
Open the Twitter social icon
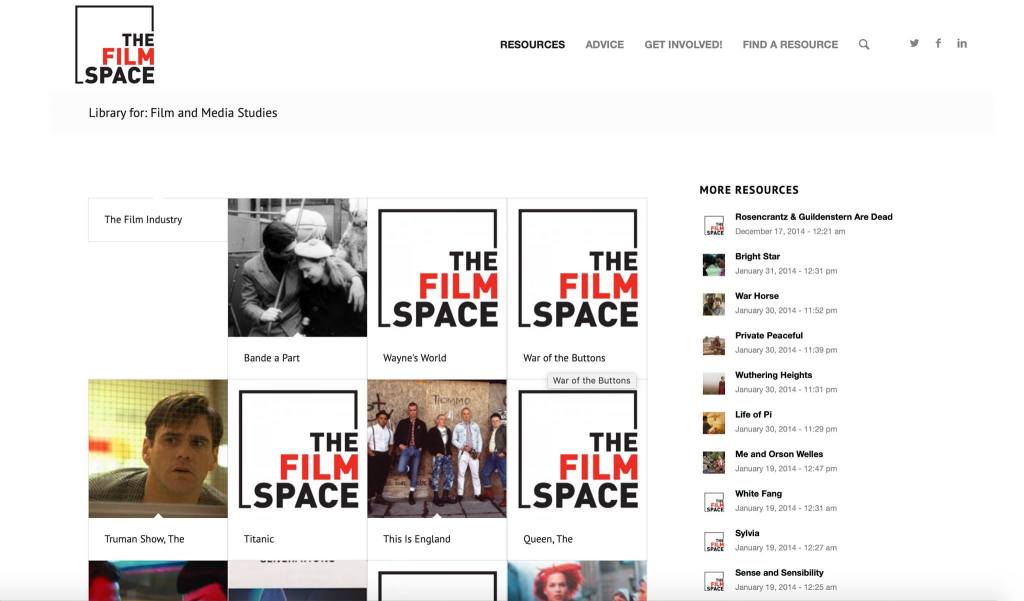(914, 43)
